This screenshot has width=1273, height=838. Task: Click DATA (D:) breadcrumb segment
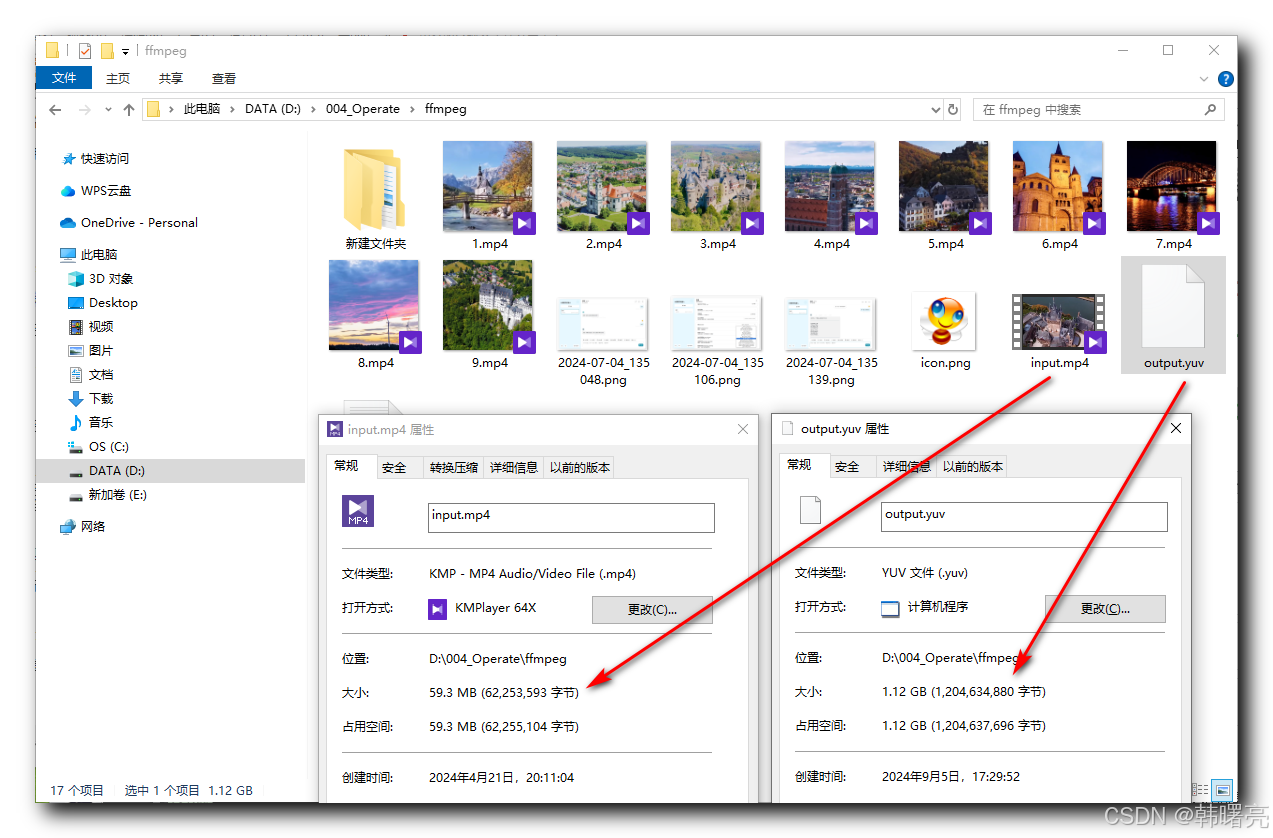[273, 109]
